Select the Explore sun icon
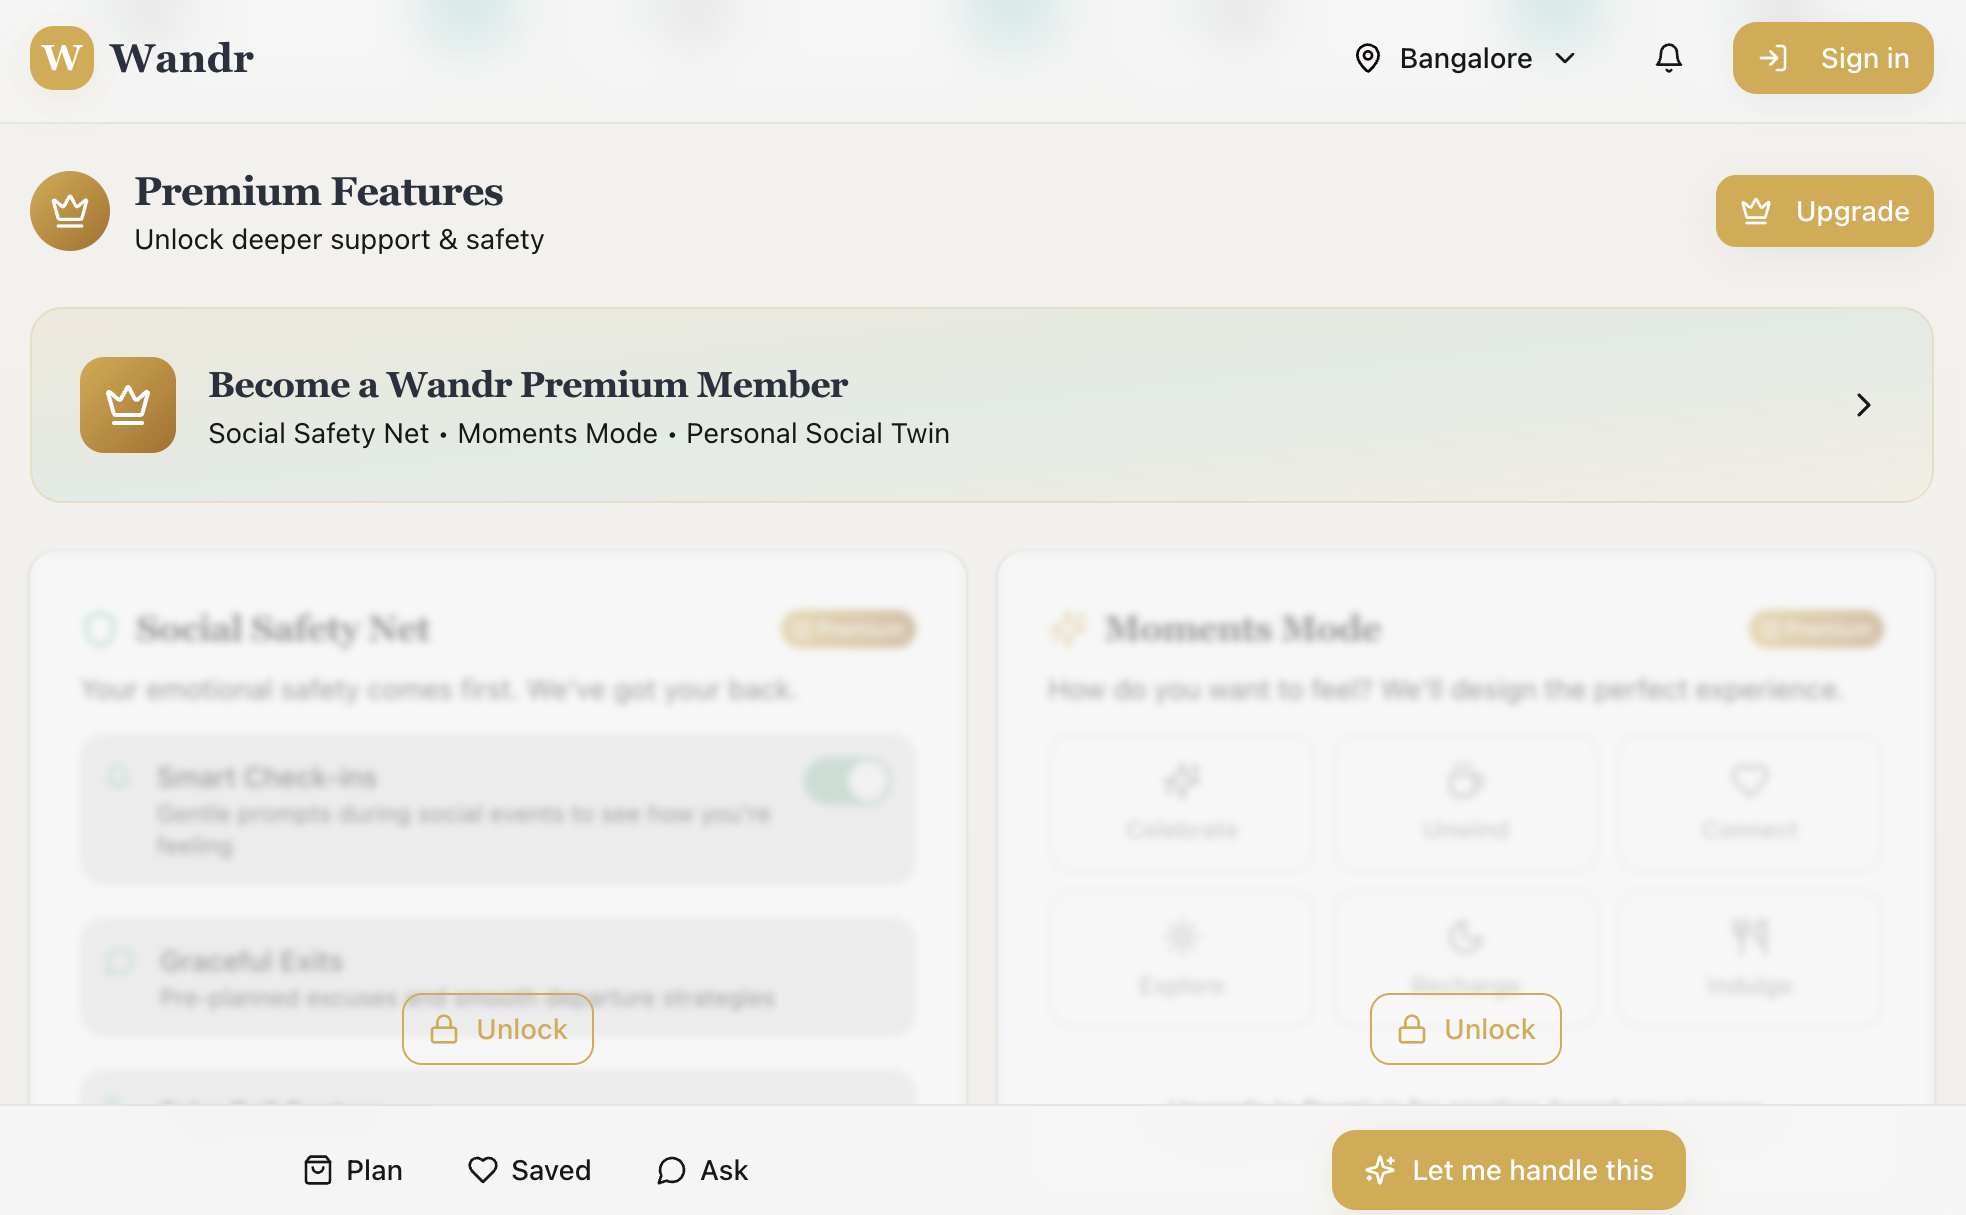The width and height of the screenshot is (1966, 1215). (1181, 937)
